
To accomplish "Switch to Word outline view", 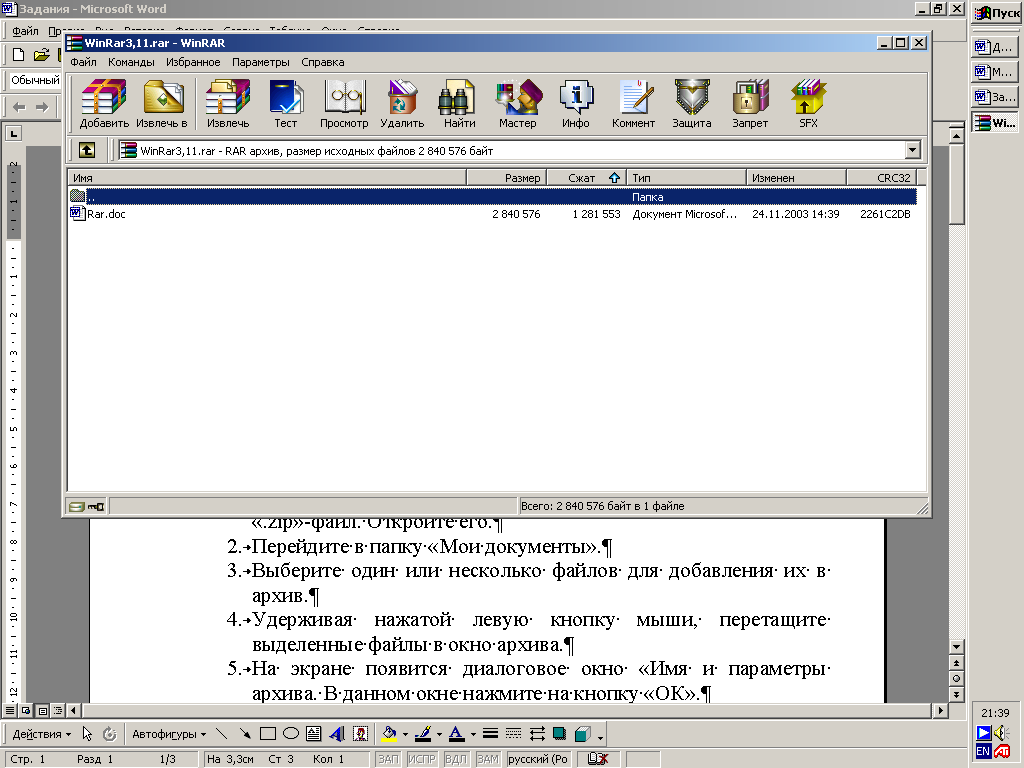I will [58, 711].
